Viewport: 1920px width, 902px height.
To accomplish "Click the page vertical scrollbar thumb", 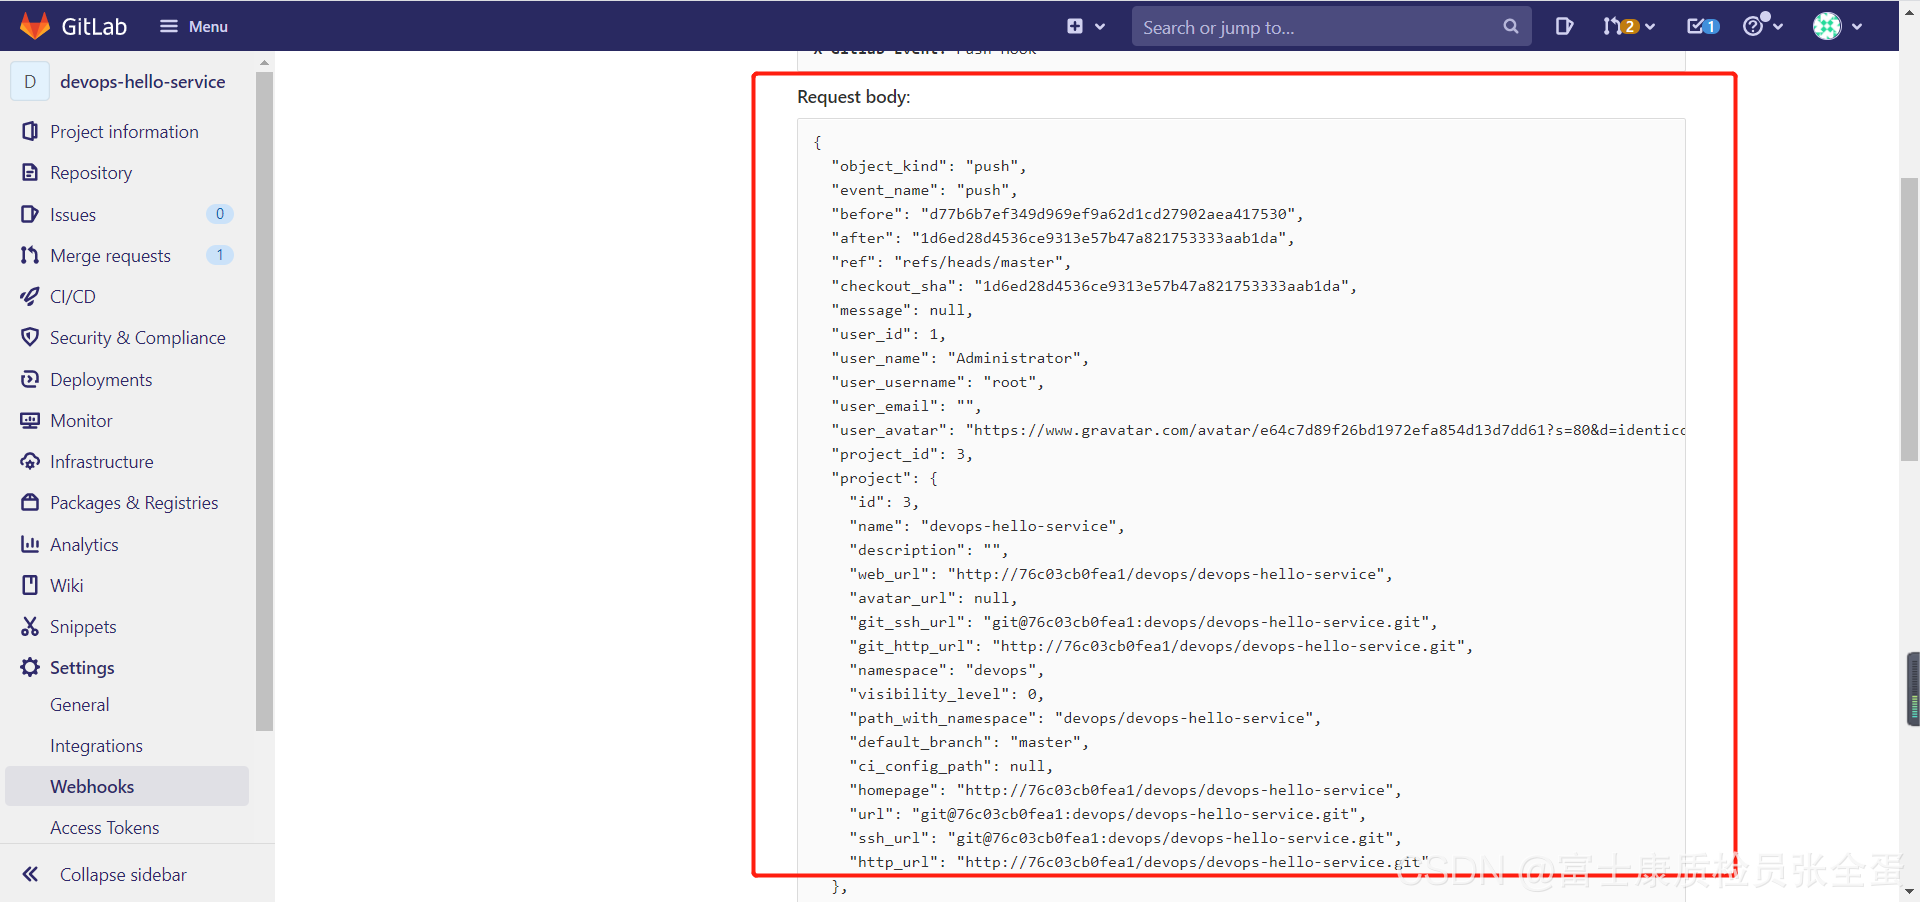I will click(x=1909, y=320).
